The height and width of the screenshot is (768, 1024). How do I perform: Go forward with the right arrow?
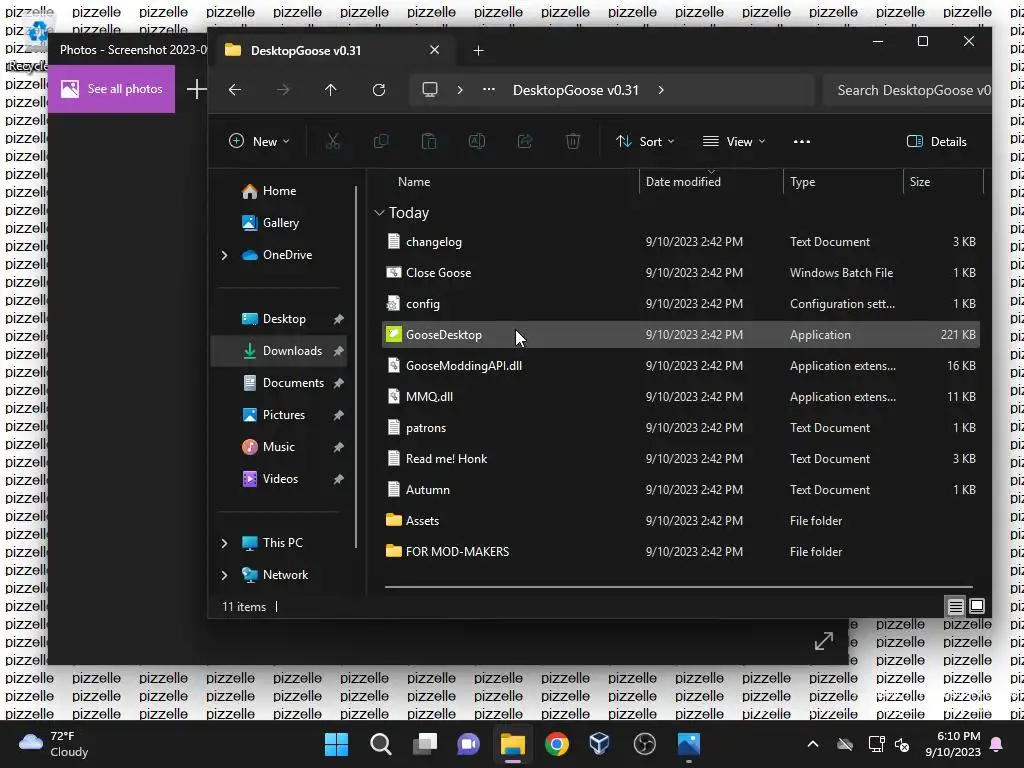coord(283,90)
